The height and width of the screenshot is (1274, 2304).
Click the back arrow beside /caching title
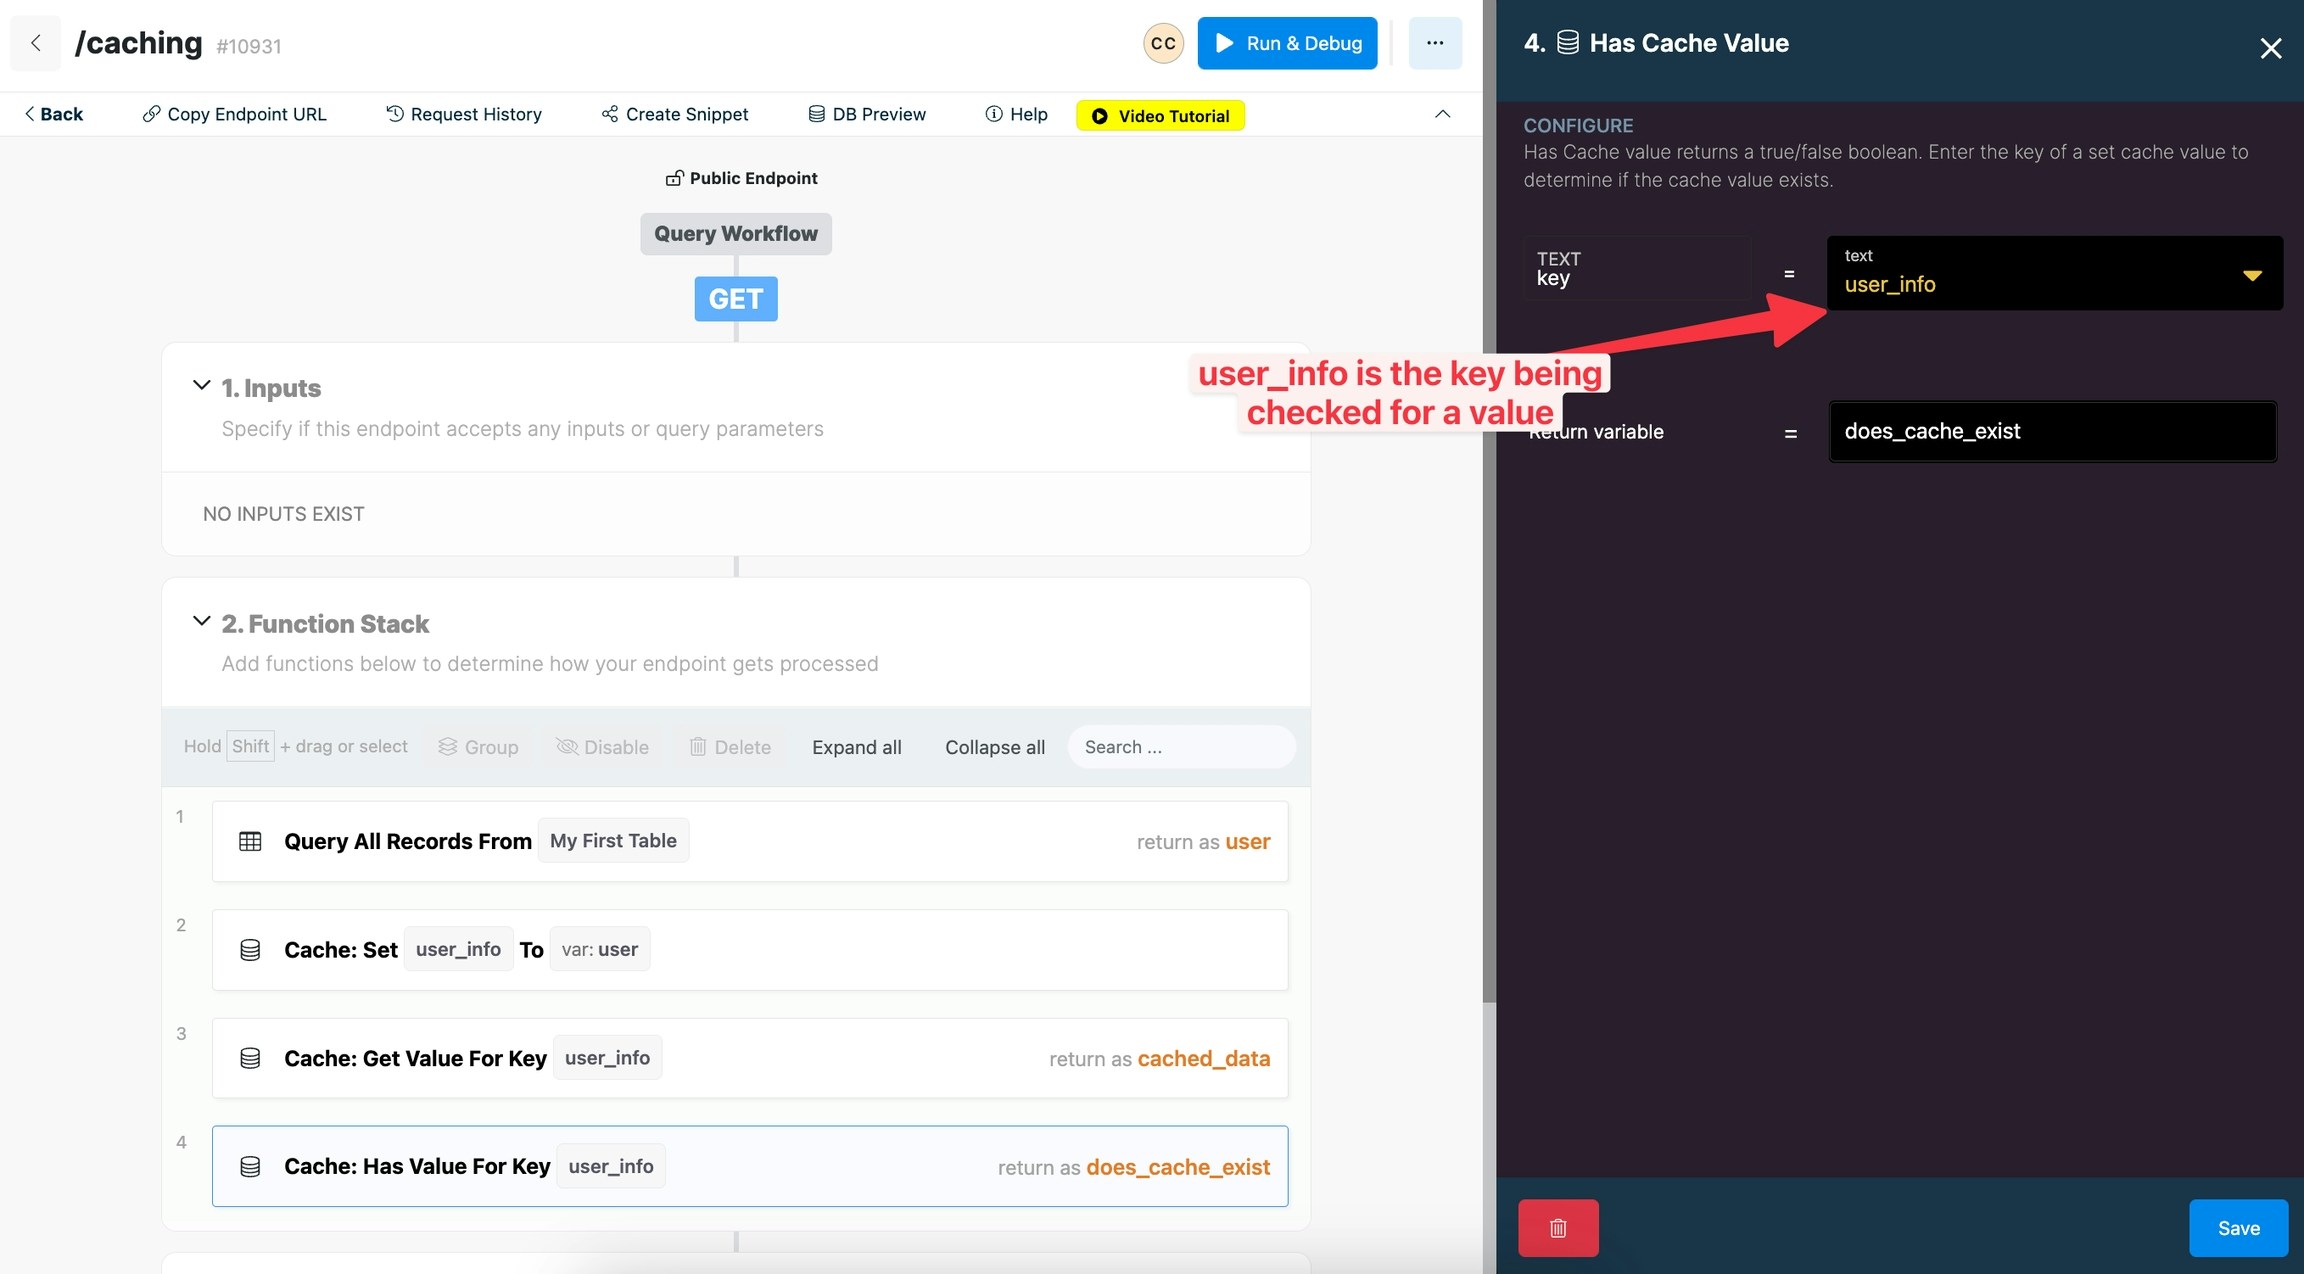tap(36, 43)
